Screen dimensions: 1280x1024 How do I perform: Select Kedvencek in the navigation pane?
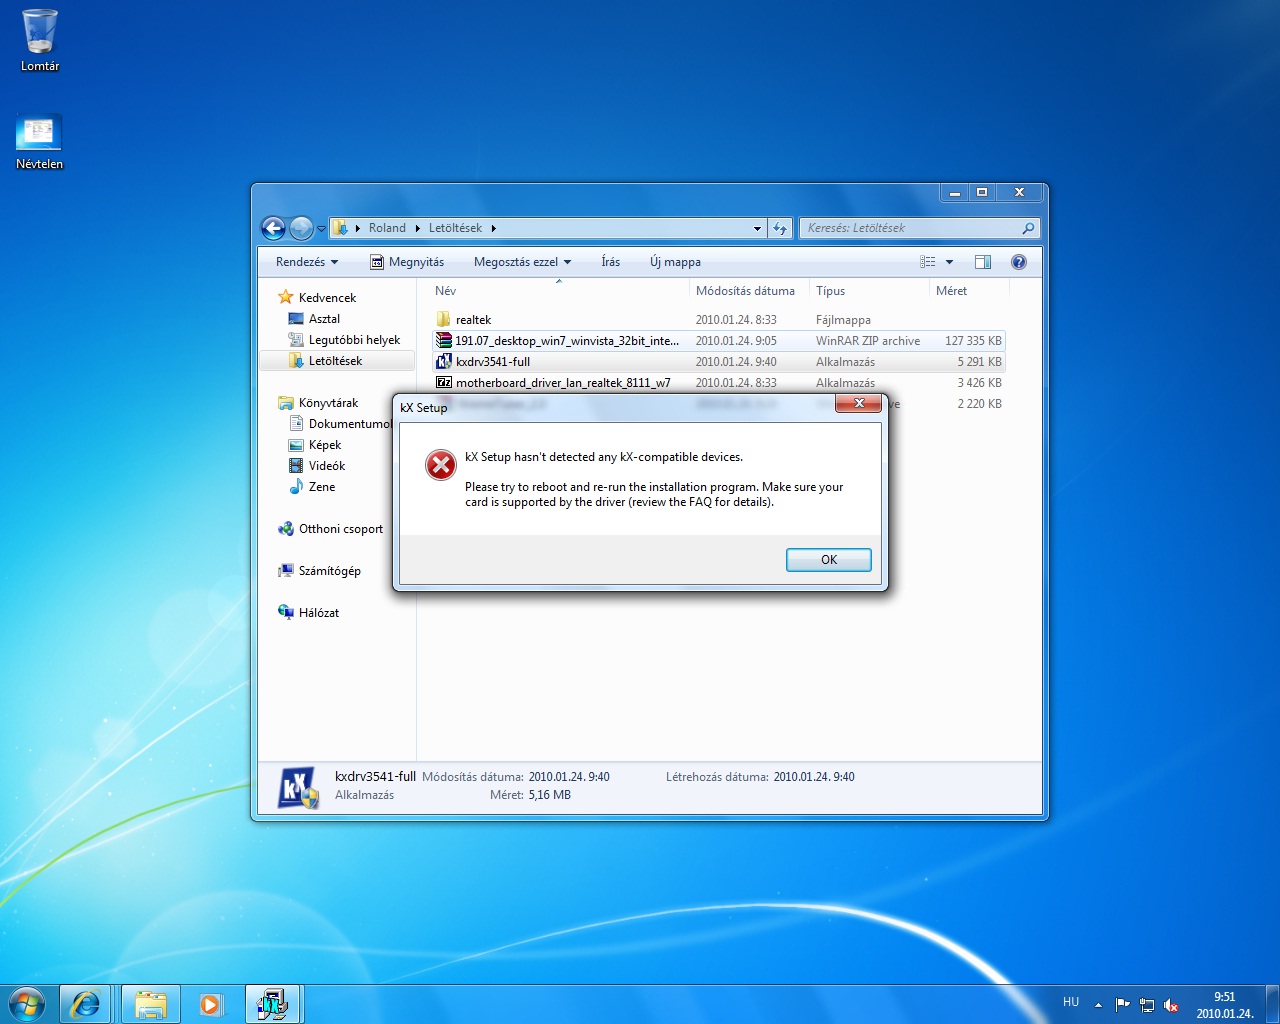pos(317,298)
